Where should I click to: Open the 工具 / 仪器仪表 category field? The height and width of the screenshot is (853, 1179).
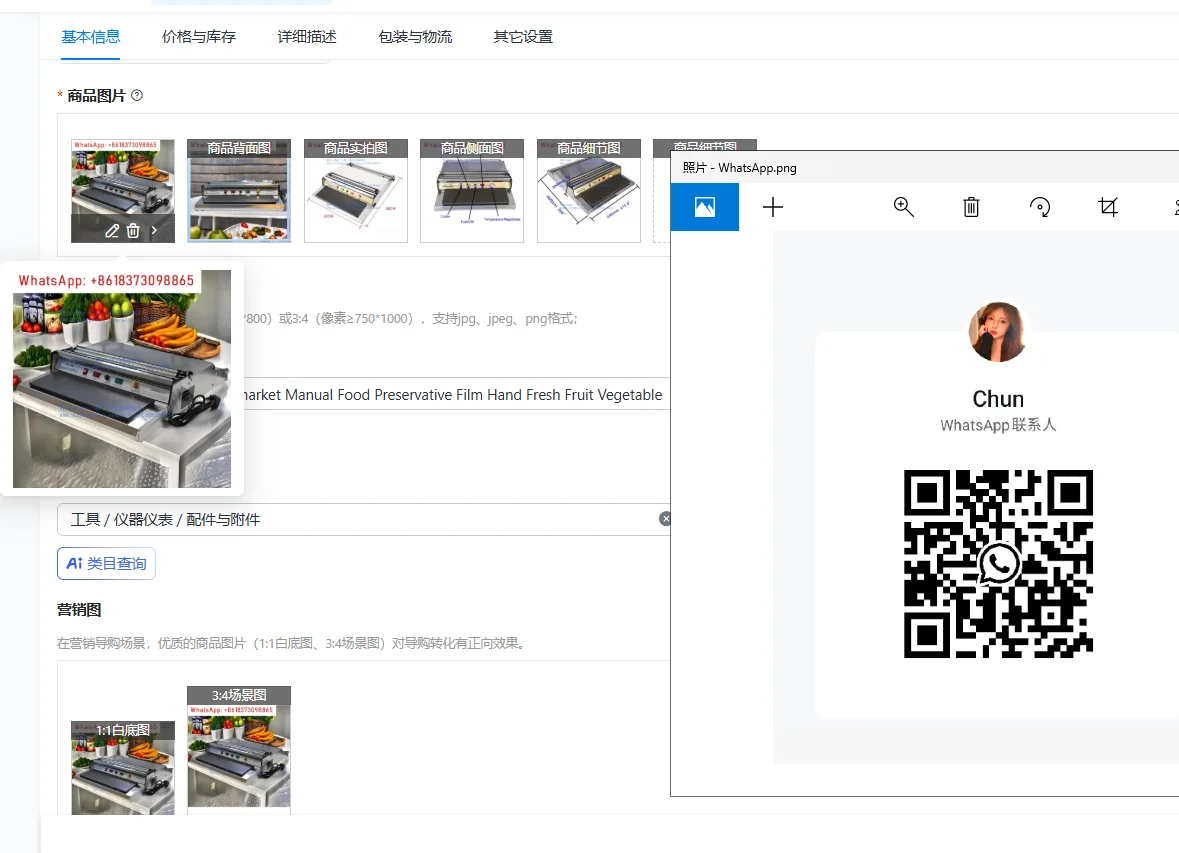pos(363,519)
